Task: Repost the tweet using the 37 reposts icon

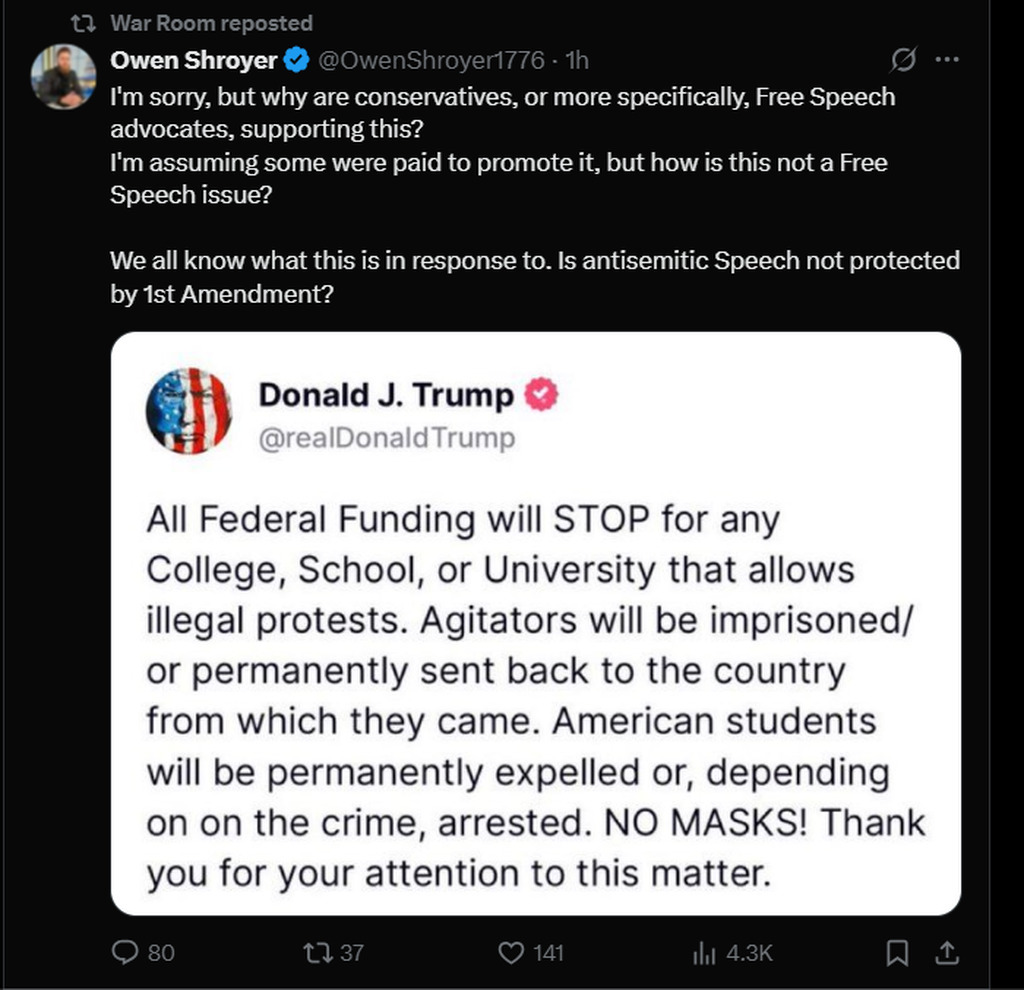Action: [315, 953]
